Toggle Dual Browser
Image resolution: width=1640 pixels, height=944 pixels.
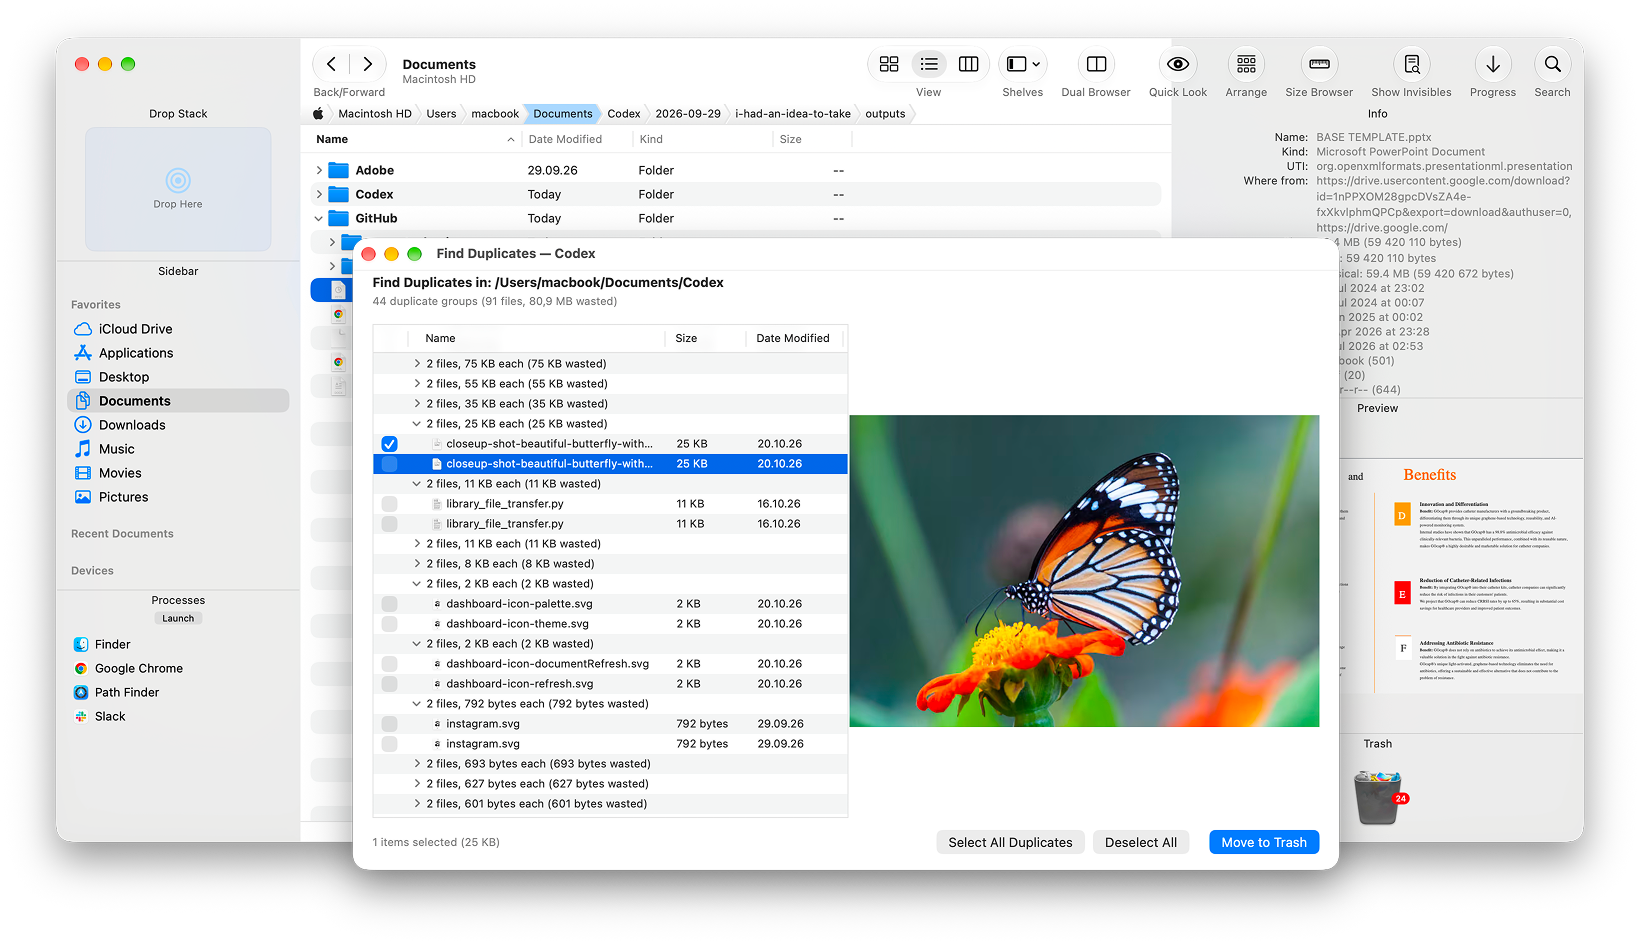pyautogui.click(x=1096, y=64)
